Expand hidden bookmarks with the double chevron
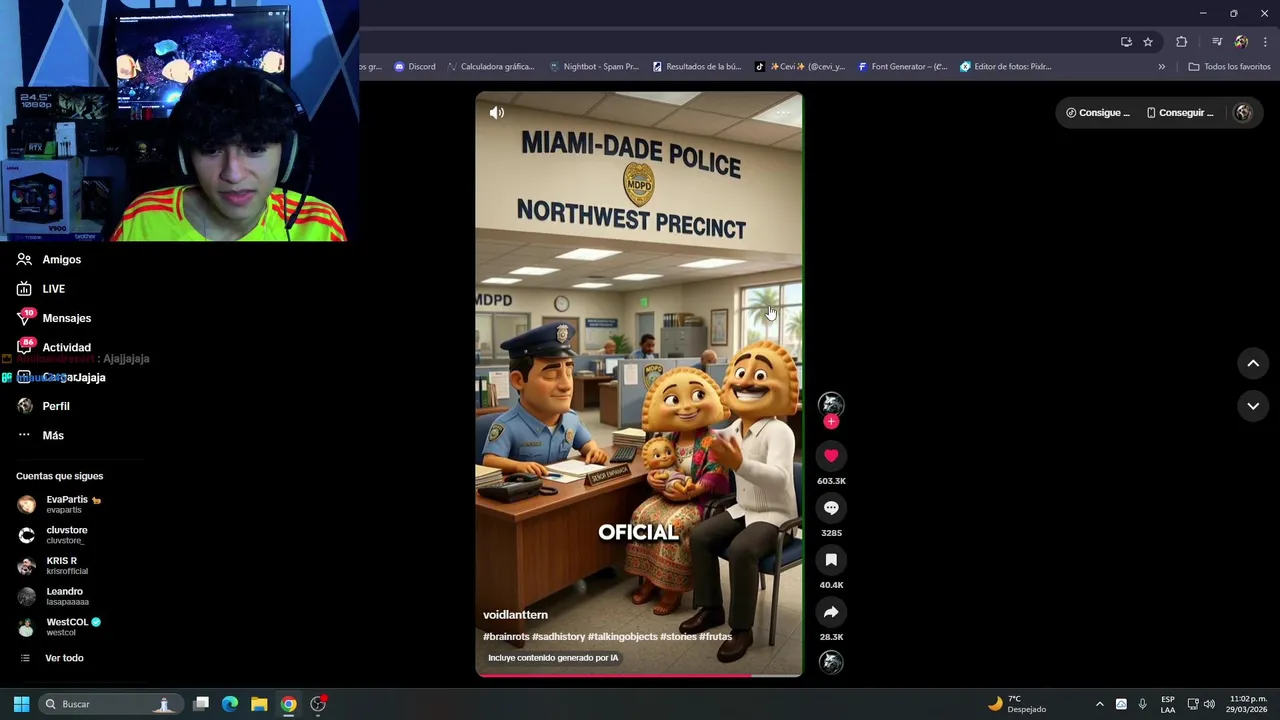The width and height of the screenshot is (1280, 720). (1162, 67)
